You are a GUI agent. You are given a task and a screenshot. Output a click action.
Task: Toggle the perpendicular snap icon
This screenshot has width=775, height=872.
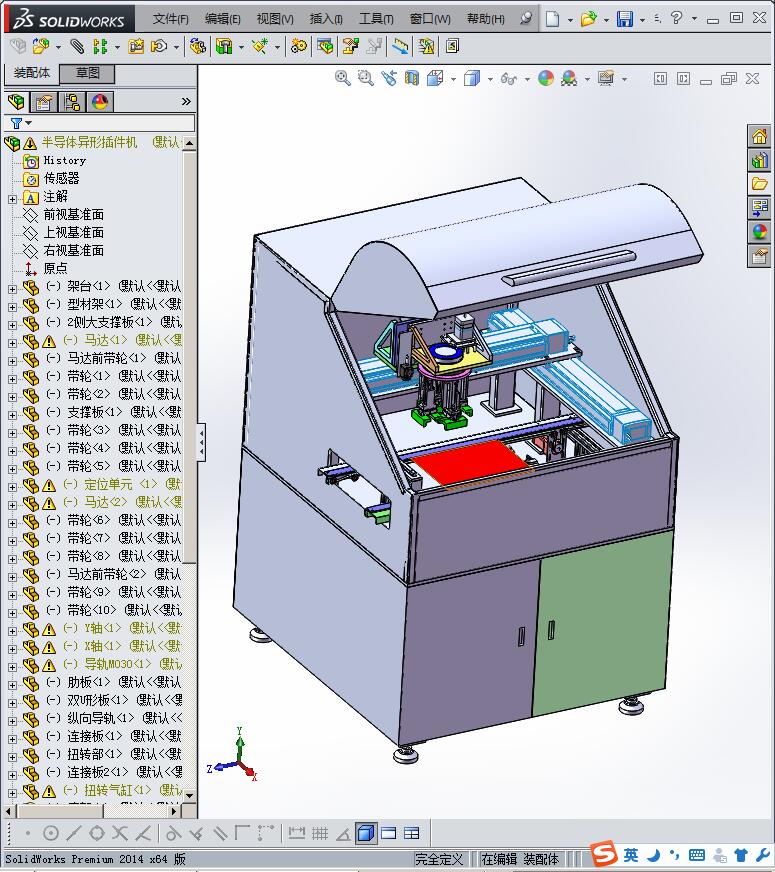point(196,833)
